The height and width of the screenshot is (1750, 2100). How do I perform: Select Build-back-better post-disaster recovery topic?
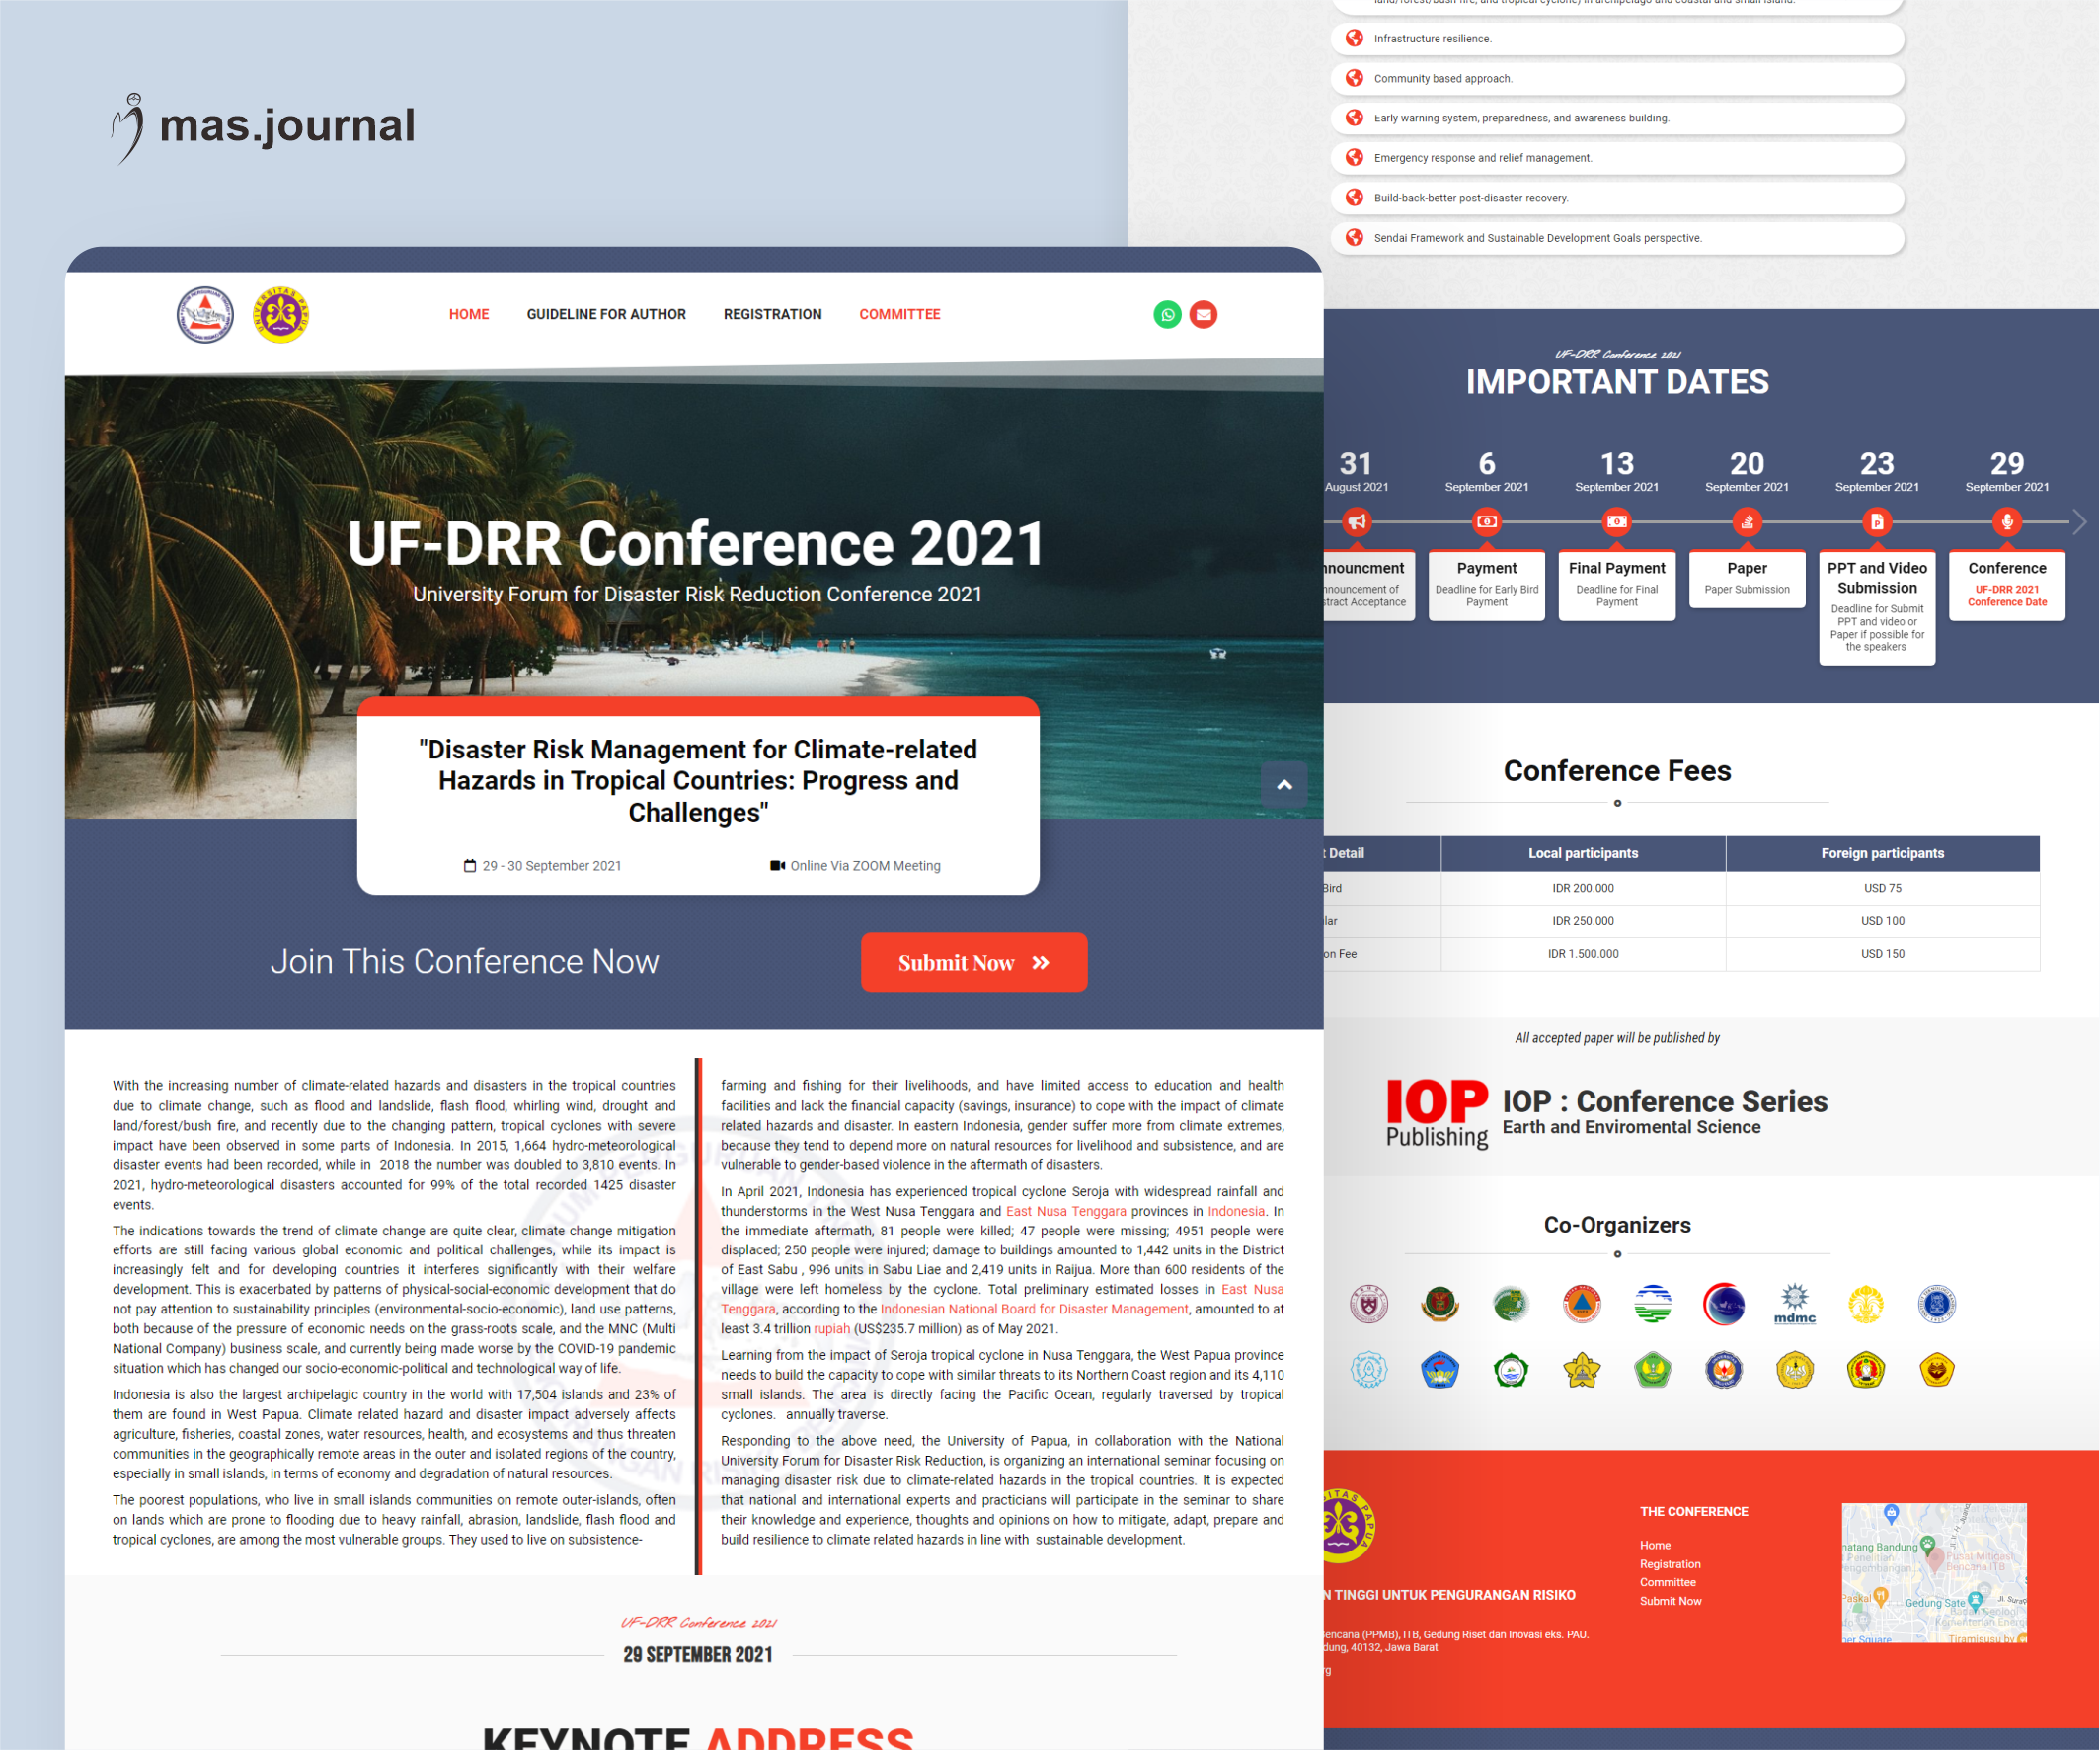pos(1617,198)
